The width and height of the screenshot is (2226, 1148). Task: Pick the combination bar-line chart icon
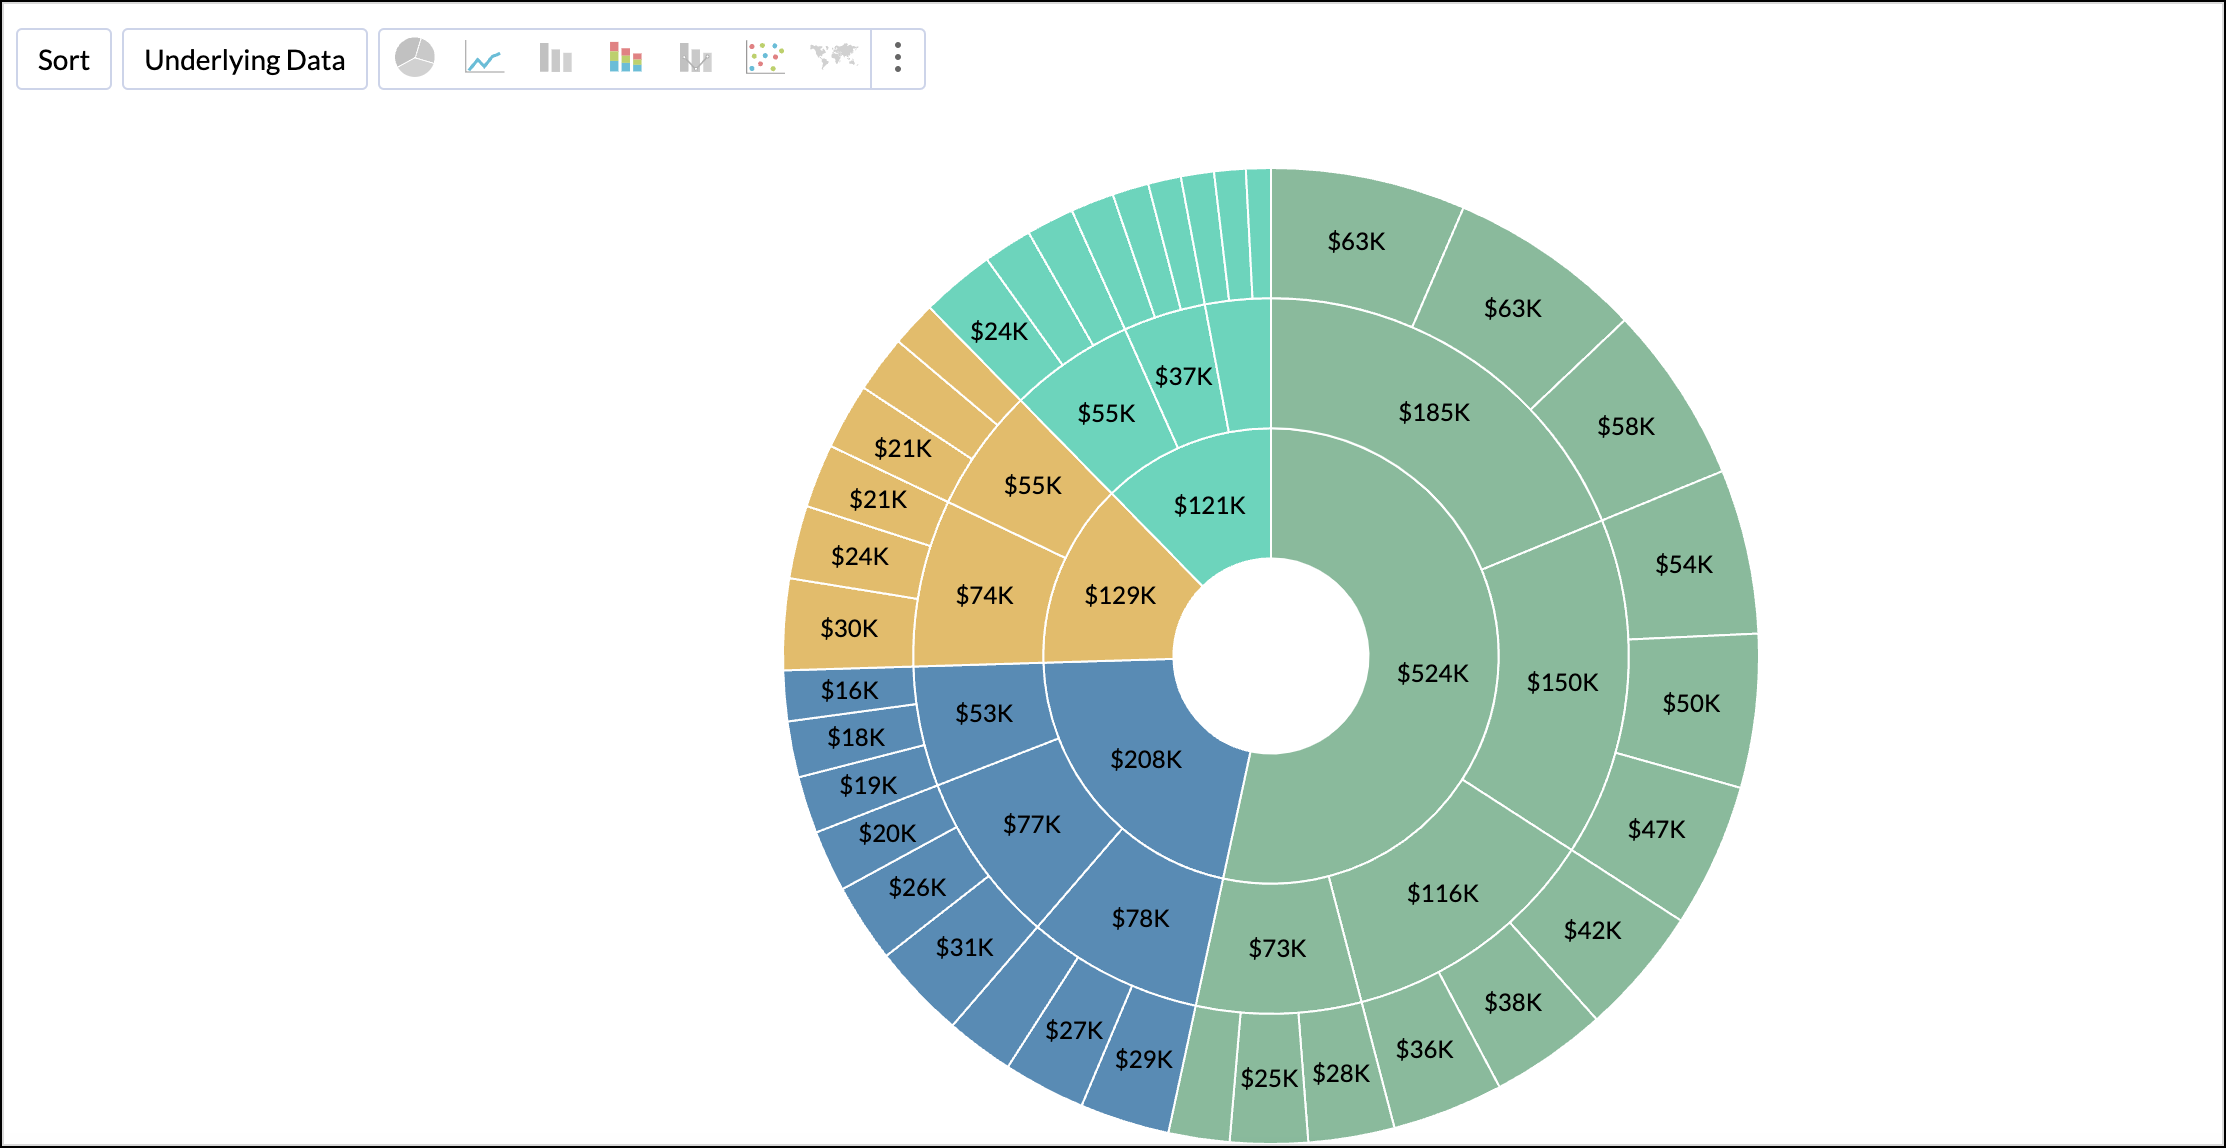coord(695,59)
